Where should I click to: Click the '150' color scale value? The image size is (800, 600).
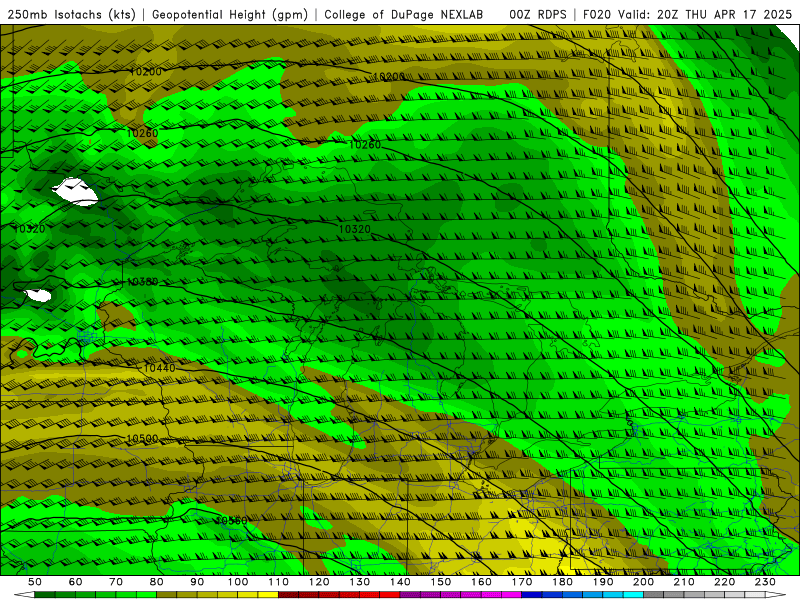[x=441, y=582]
